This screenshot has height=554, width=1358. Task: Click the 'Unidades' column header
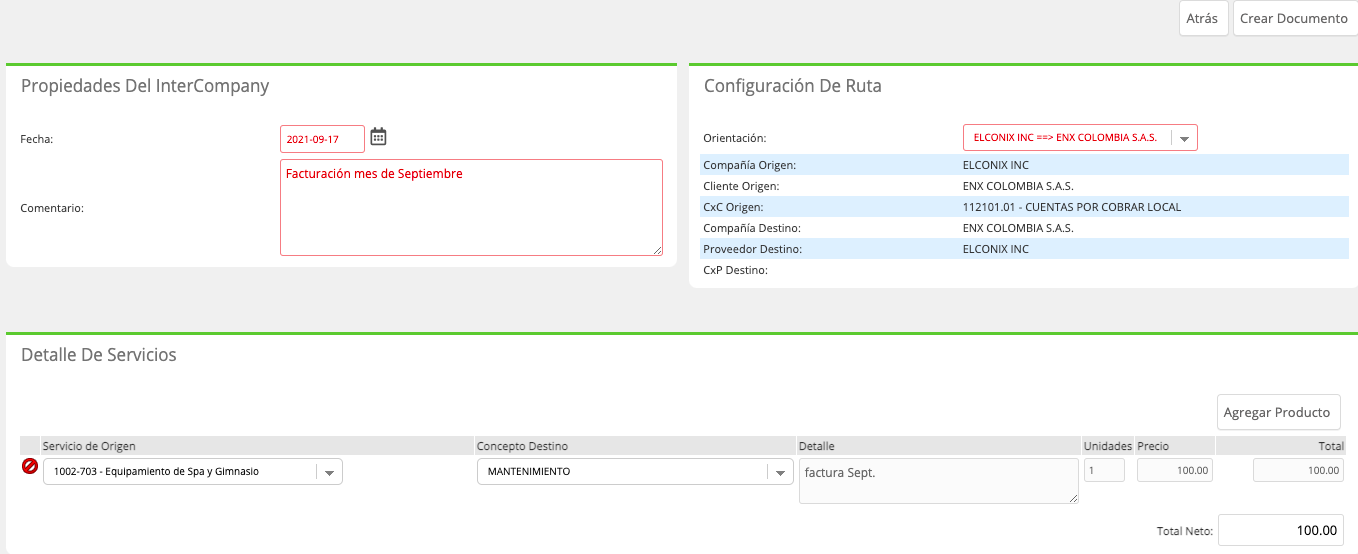pyautogui.click(x=1108, y=446)
